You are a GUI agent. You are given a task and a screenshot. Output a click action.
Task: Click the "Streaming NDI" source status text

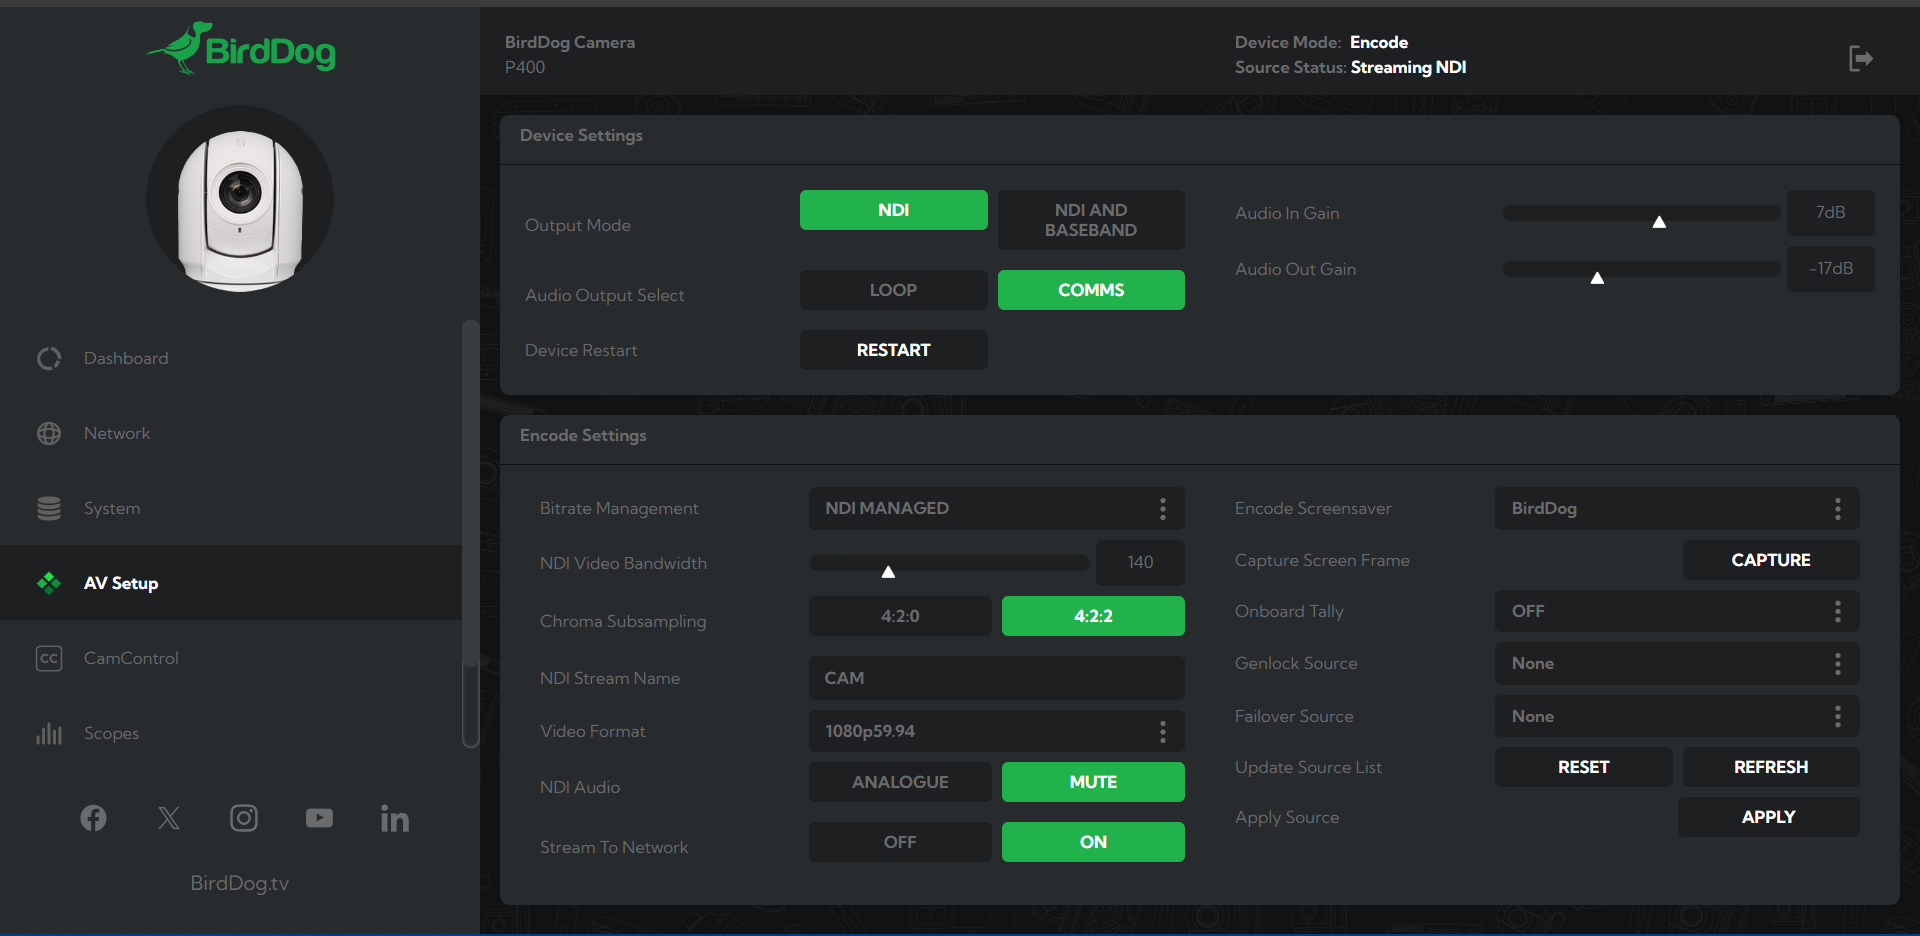click(1408, 67)
